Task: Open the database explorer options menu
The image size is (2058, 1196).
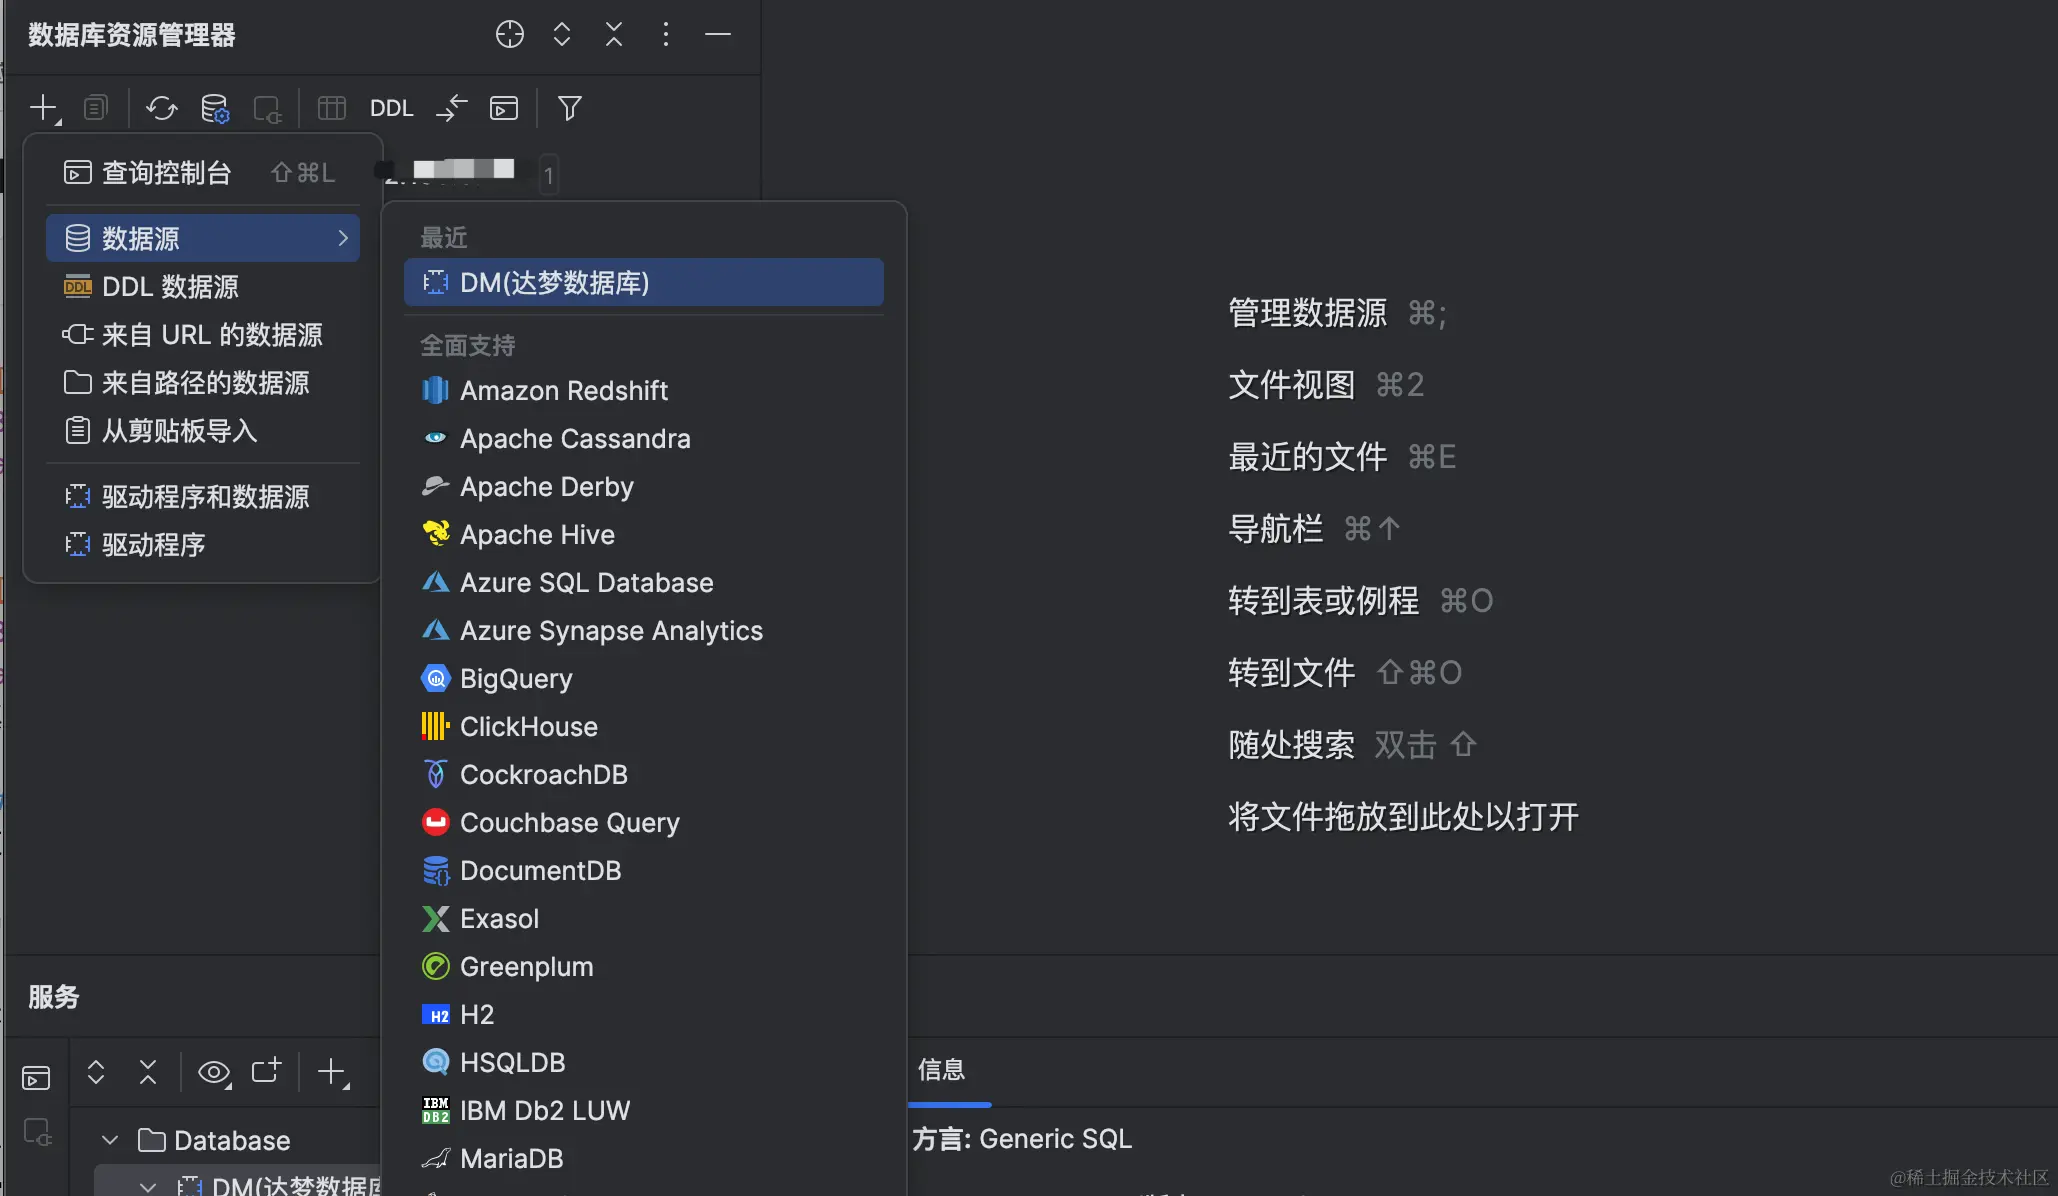Action: click(666, 34)
